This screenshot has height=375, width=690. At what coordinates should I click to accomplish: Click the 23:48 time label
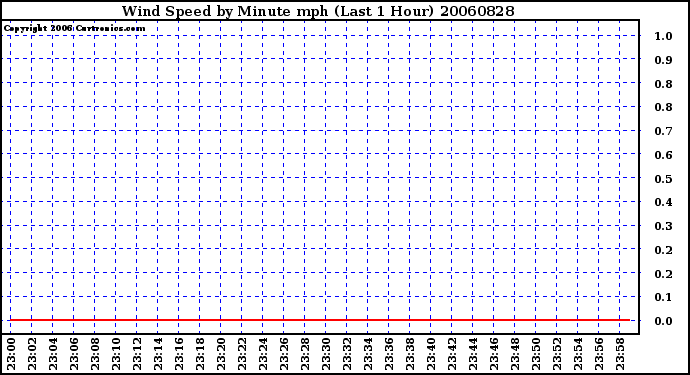pos(515,354)
